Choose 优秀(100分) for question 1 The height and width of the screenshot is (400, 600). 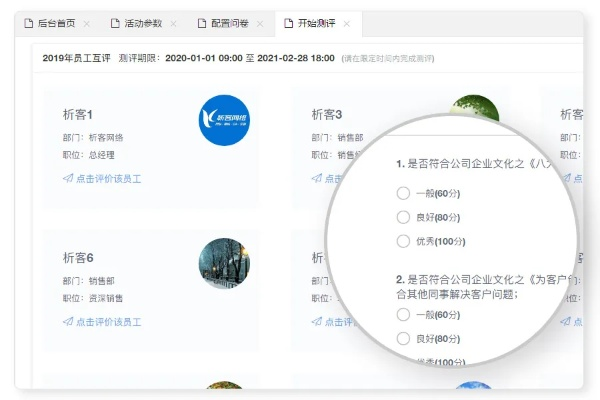tap(403, 241)
